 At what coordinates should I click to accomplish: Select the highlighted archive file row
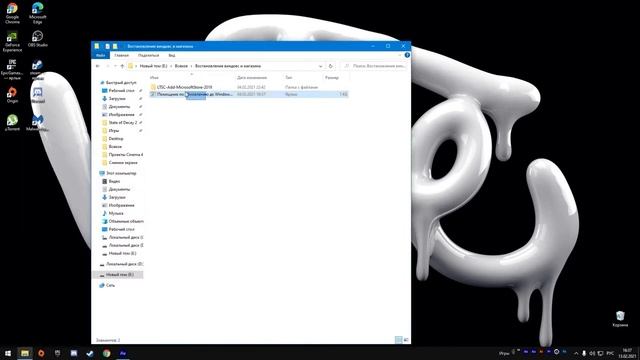[x=249, y=94]
